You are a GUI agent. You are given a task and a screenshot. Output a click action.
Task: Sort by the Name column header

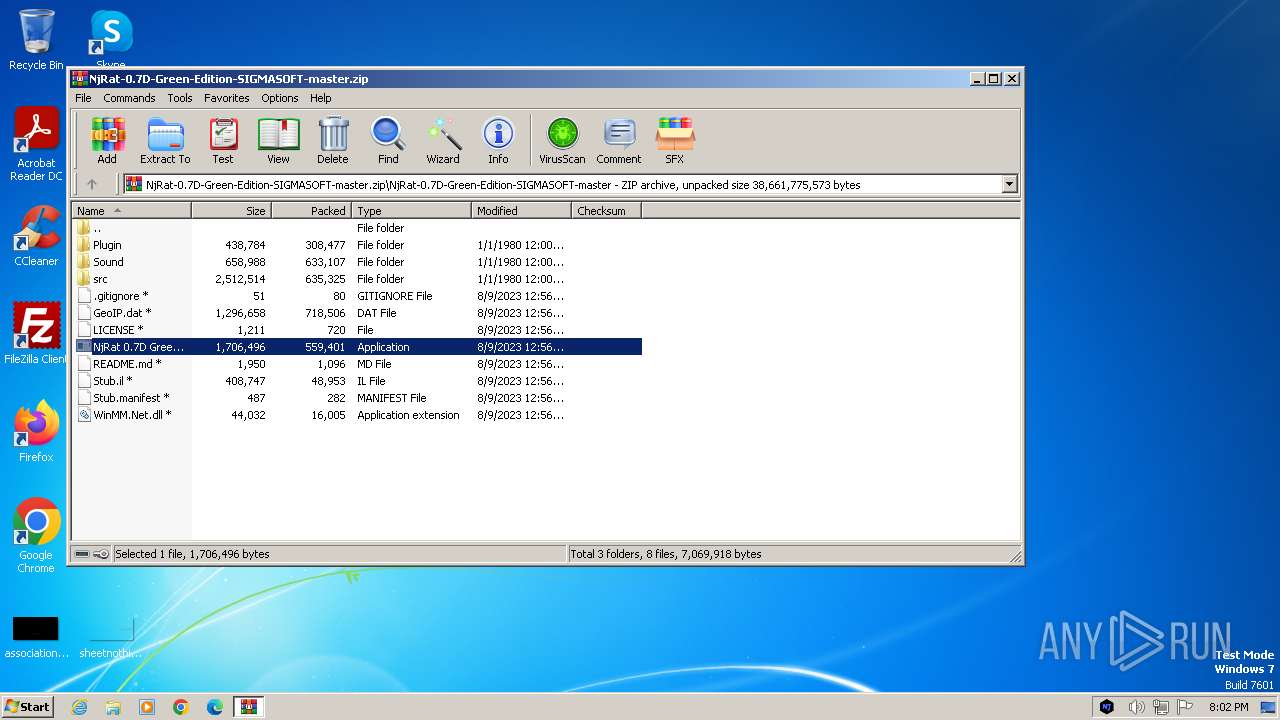132,211
